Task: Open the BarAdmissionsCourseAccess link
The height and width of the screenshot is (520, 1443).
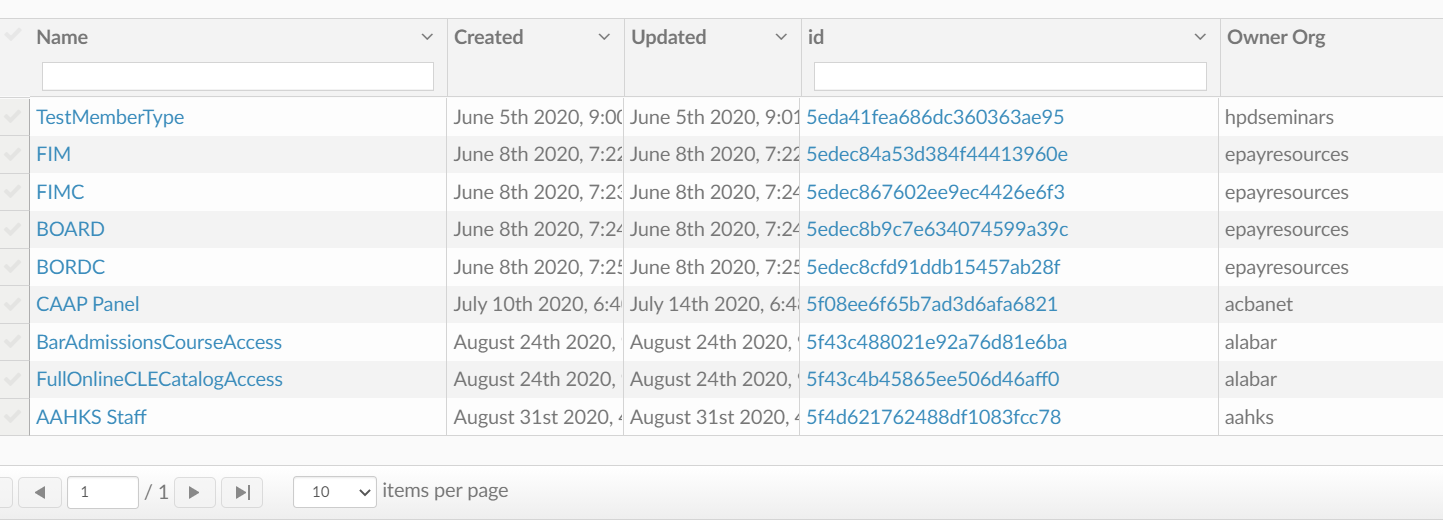Action: tap(159, 342)
